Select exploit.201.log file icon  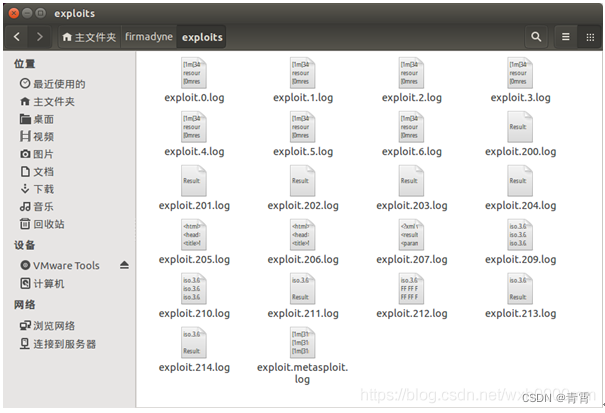(194, 181)
